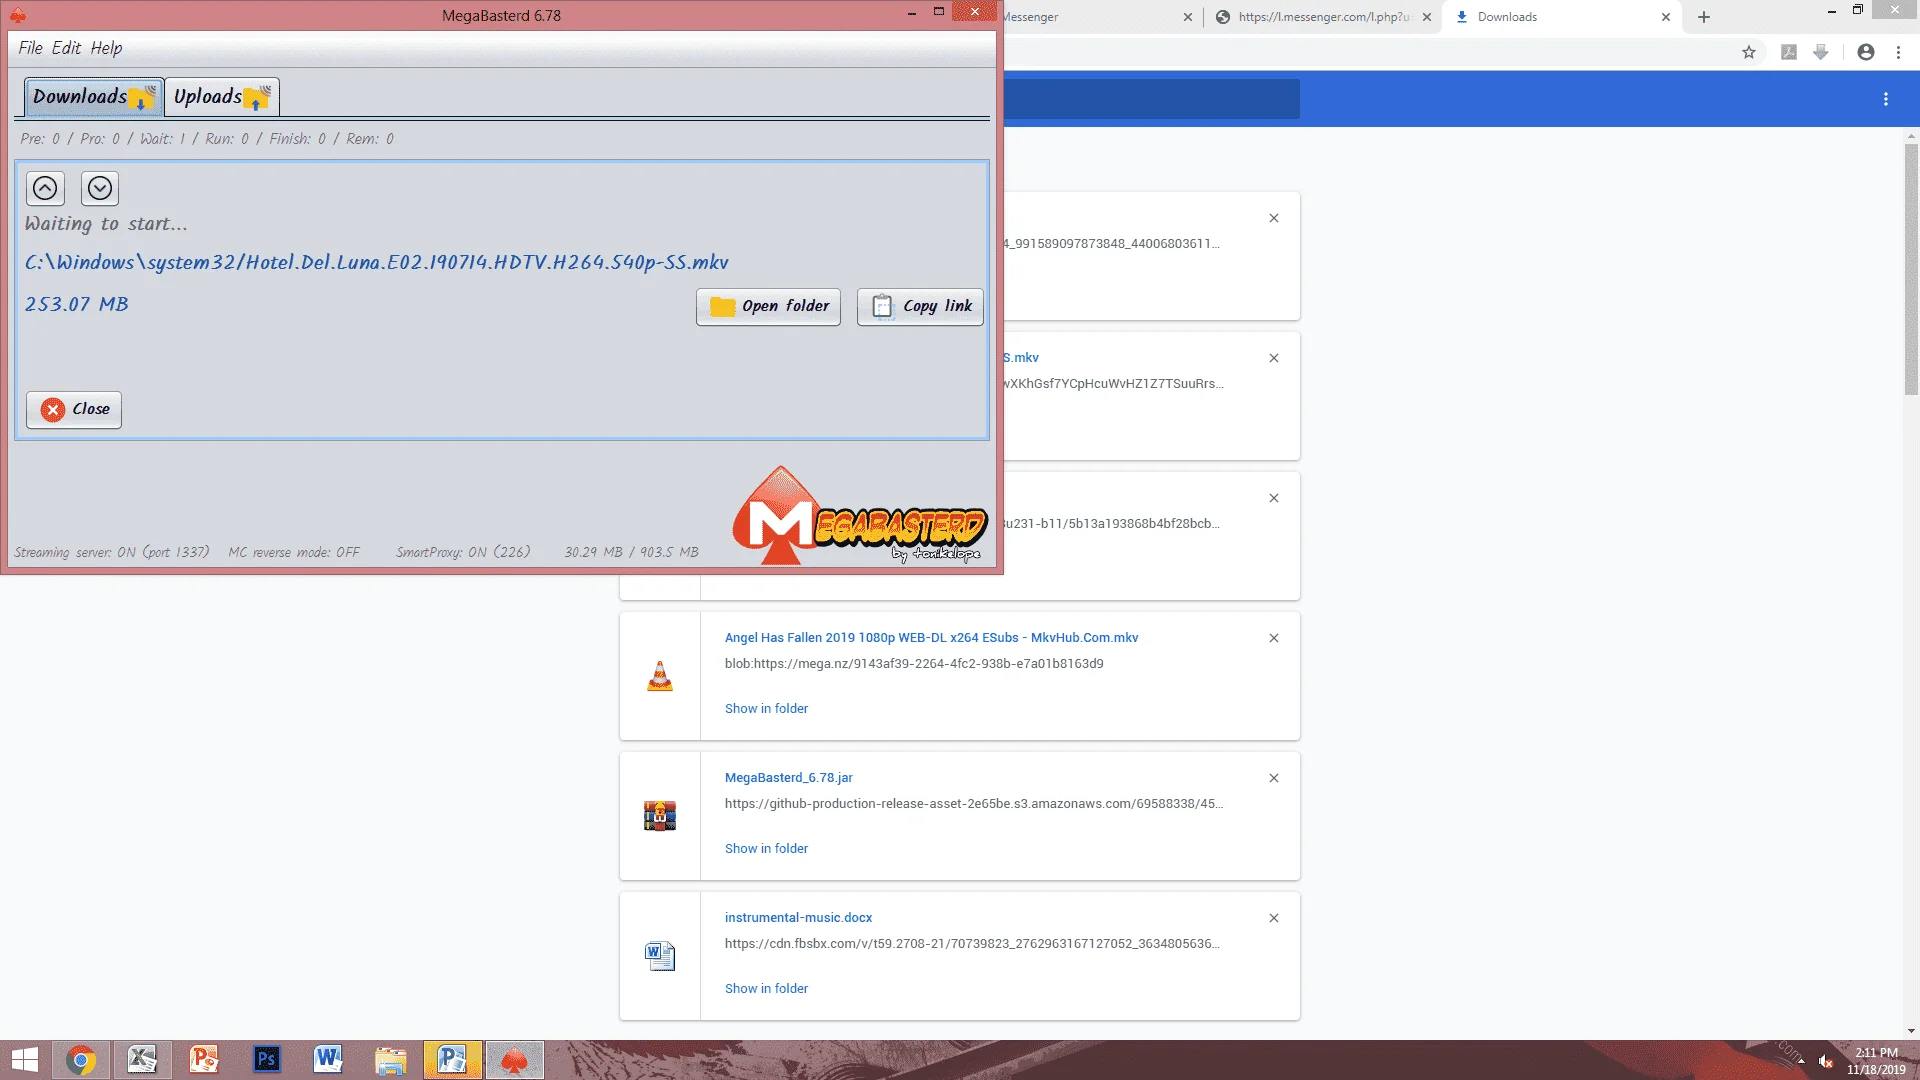Viewport: 1920px width, 1080px height.
Task: Click SmartProxy ON status text
Action: coord(463,552)
